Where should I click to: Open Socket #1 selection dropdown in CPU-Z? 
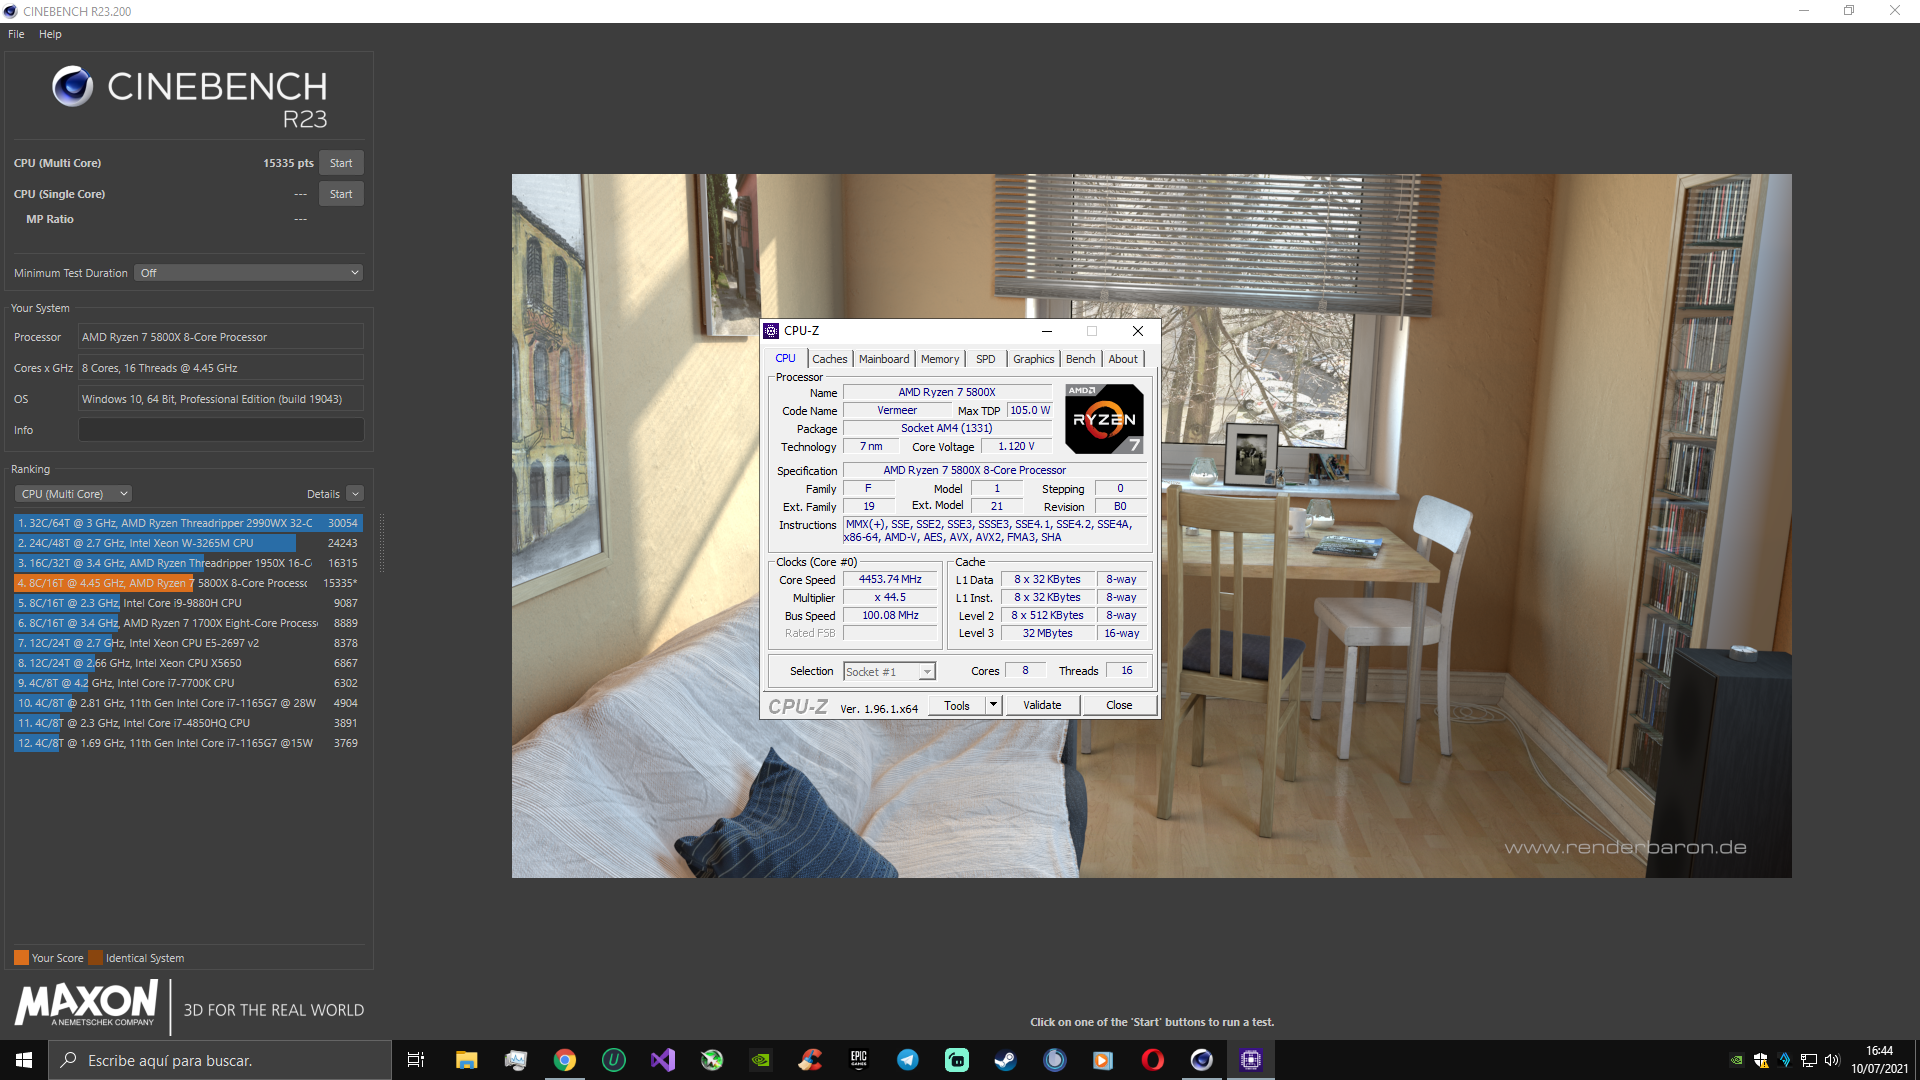tap(889, 672)
